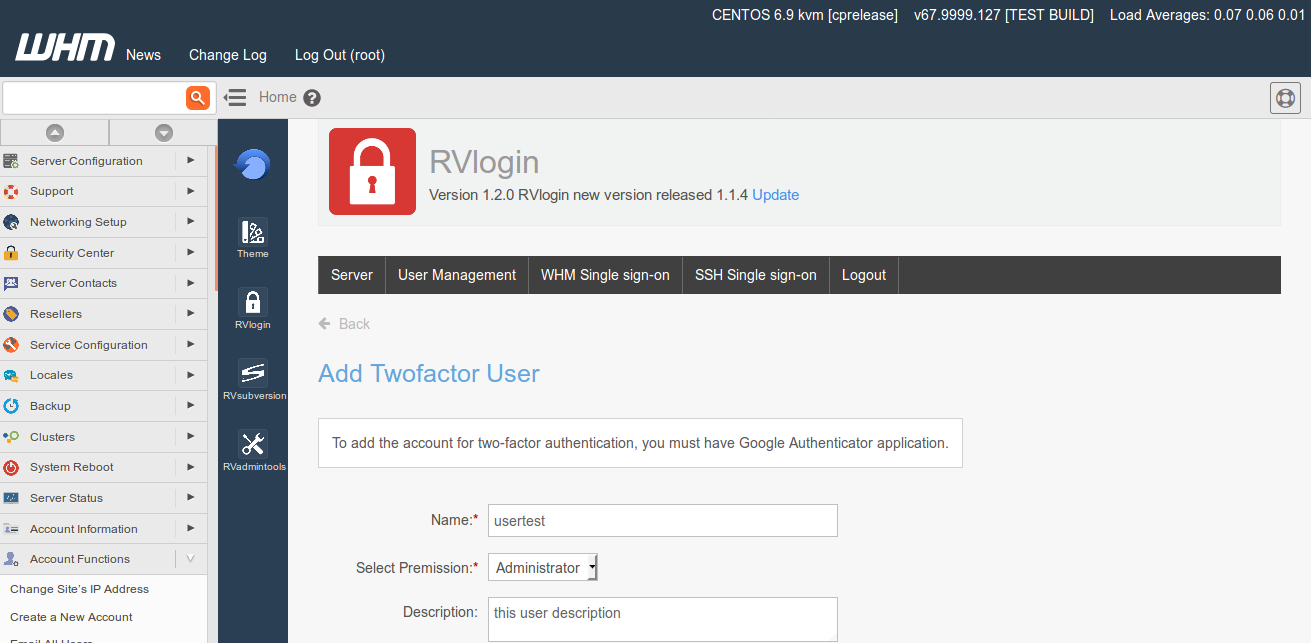Focus the WHM sidebar search box

point(94,97)
